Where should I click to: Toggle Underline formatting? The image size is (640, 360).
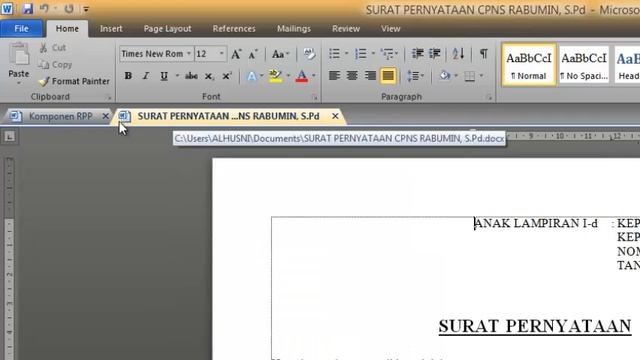point(164,76)
